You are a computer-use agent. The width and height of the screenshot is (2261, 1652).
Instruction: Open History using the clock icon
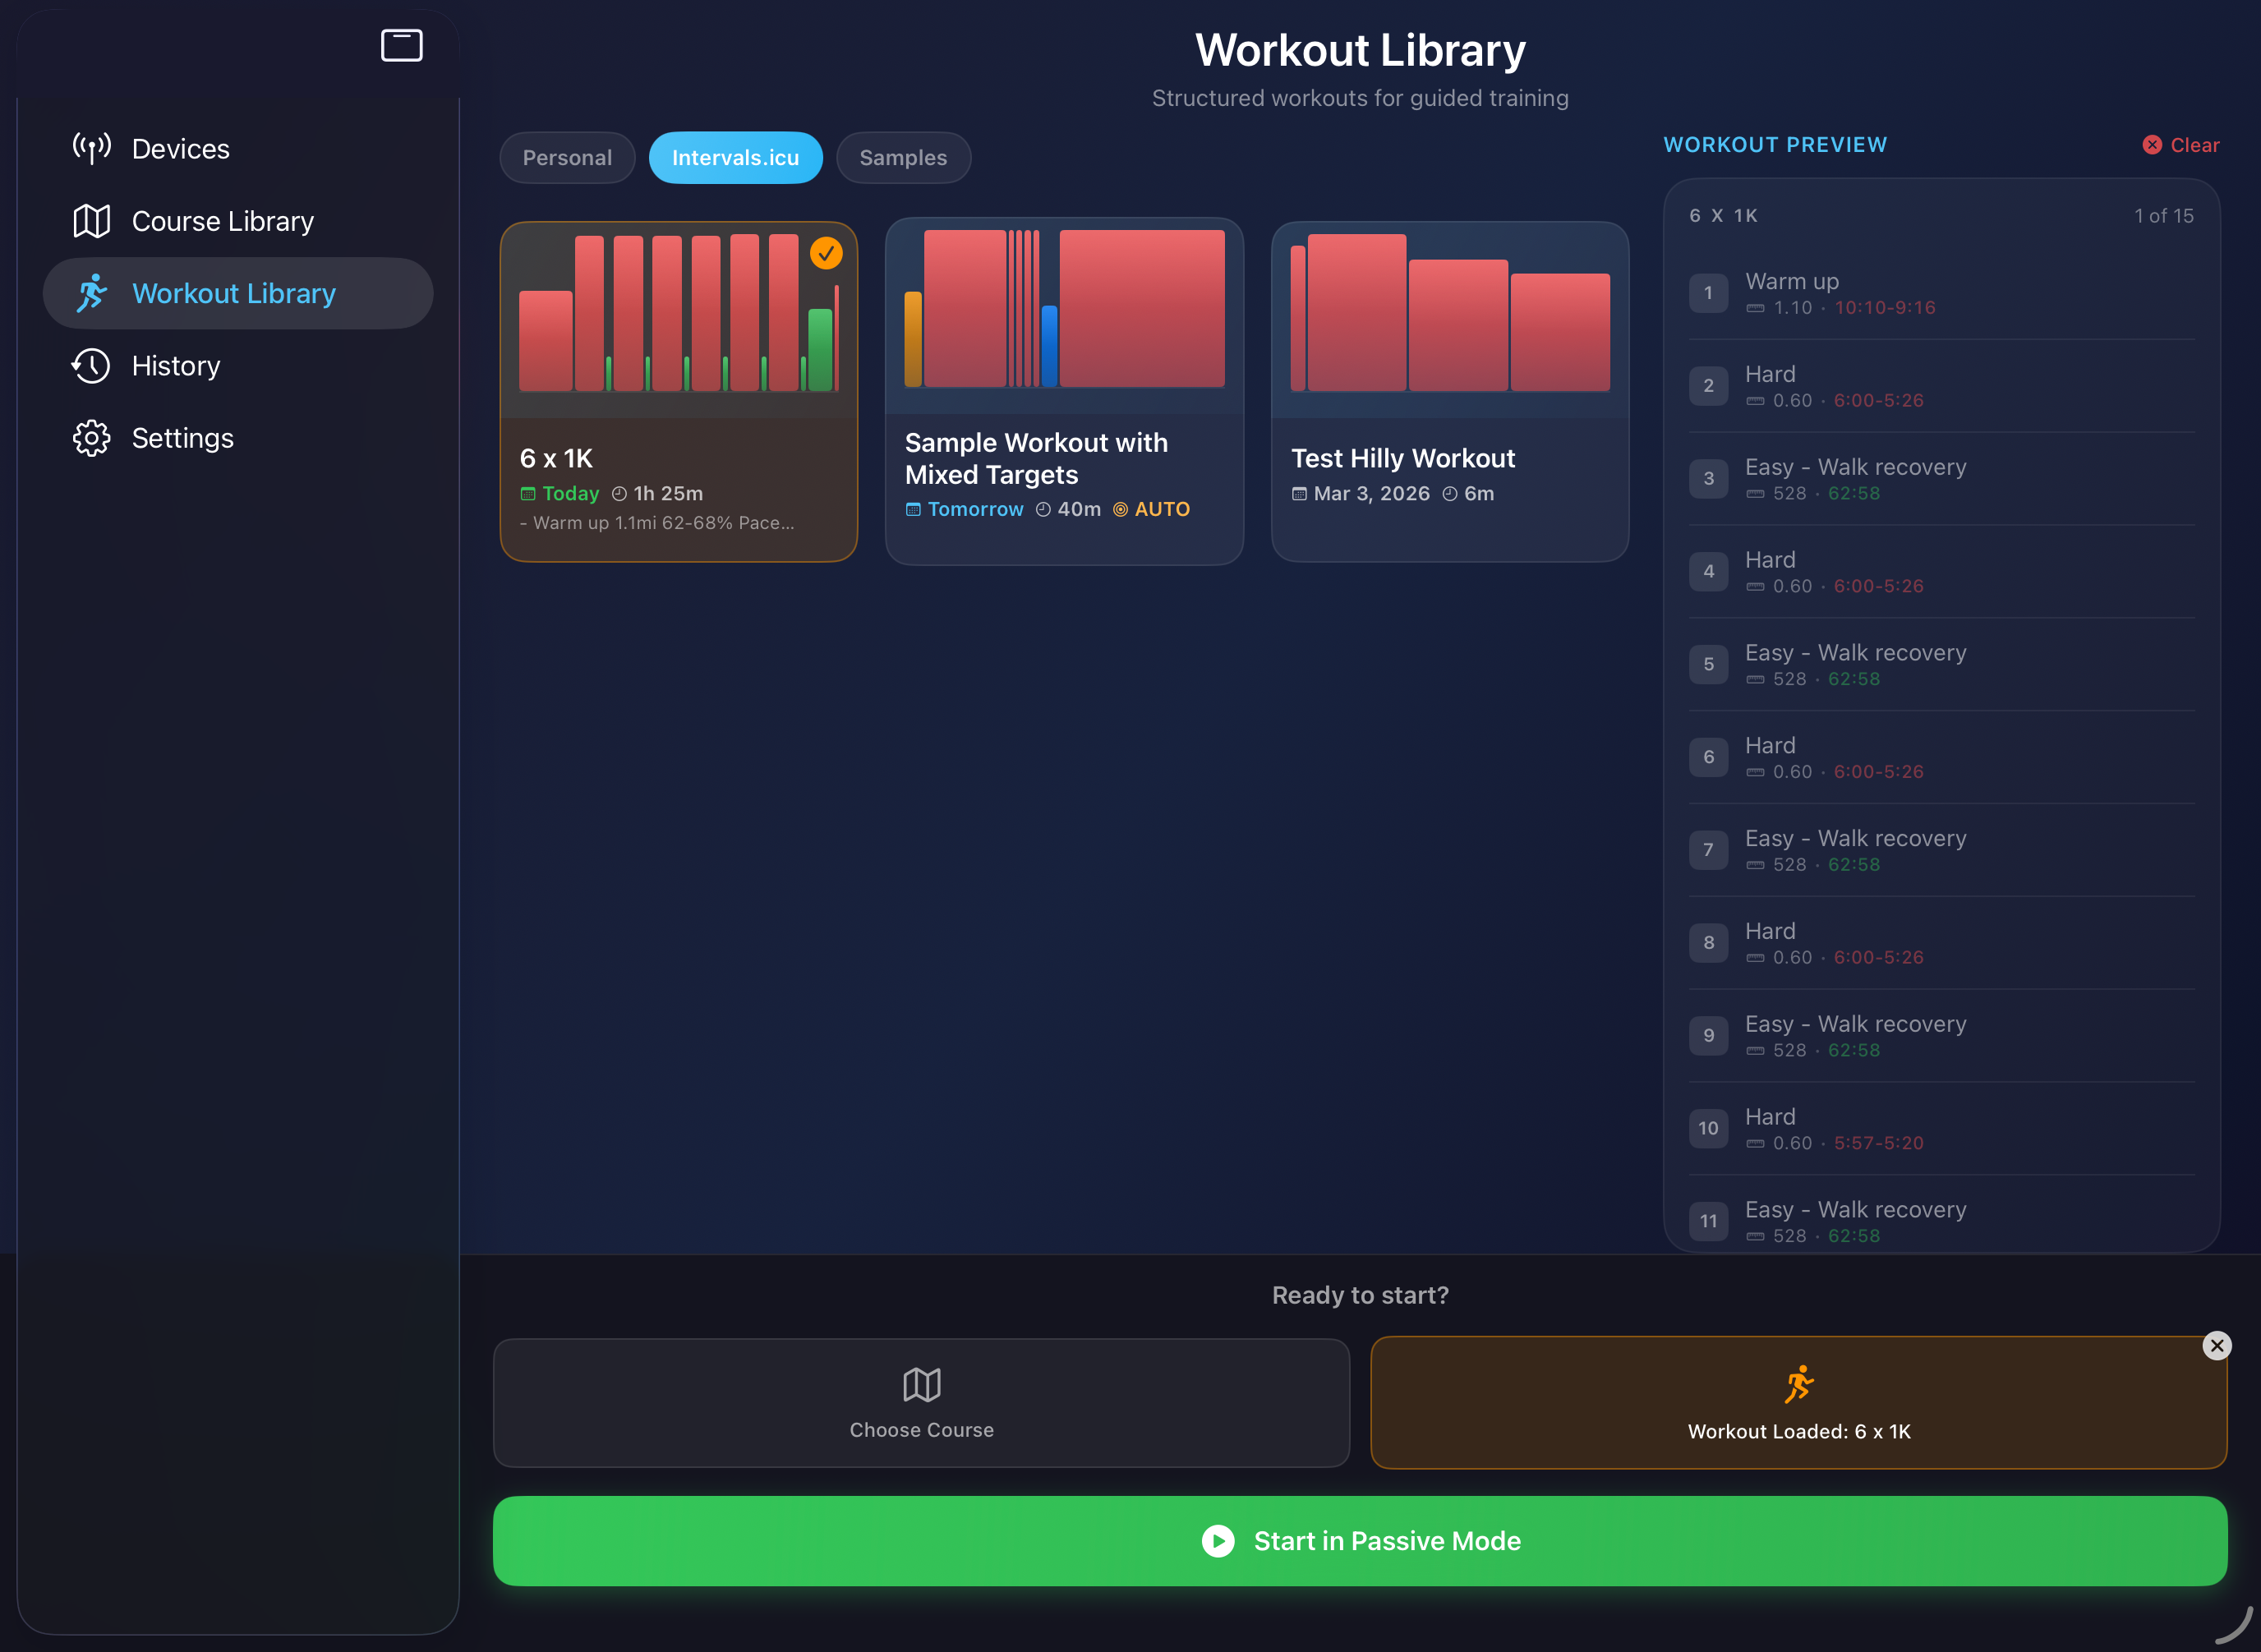click(x=92, y=366)
